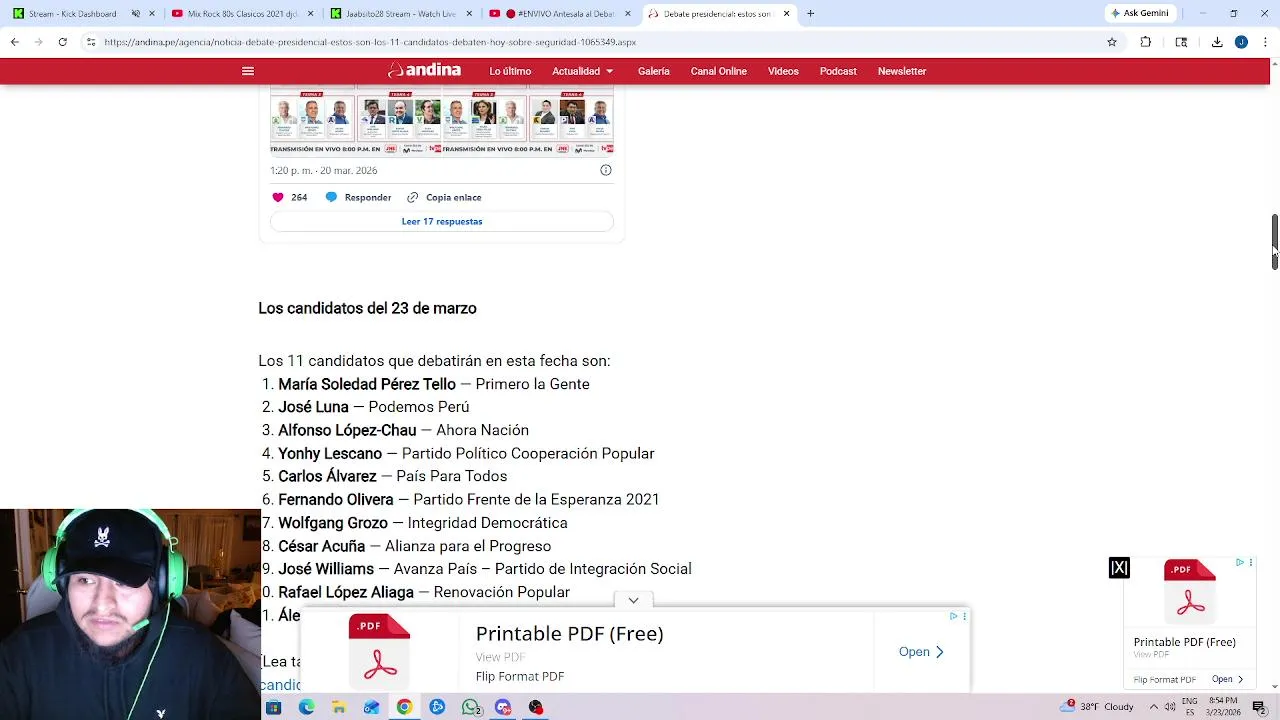Click Copia enlace on the tweet
Image resolution: width=1280 pixels, height=720 pixels.
[x=444, y=197]
